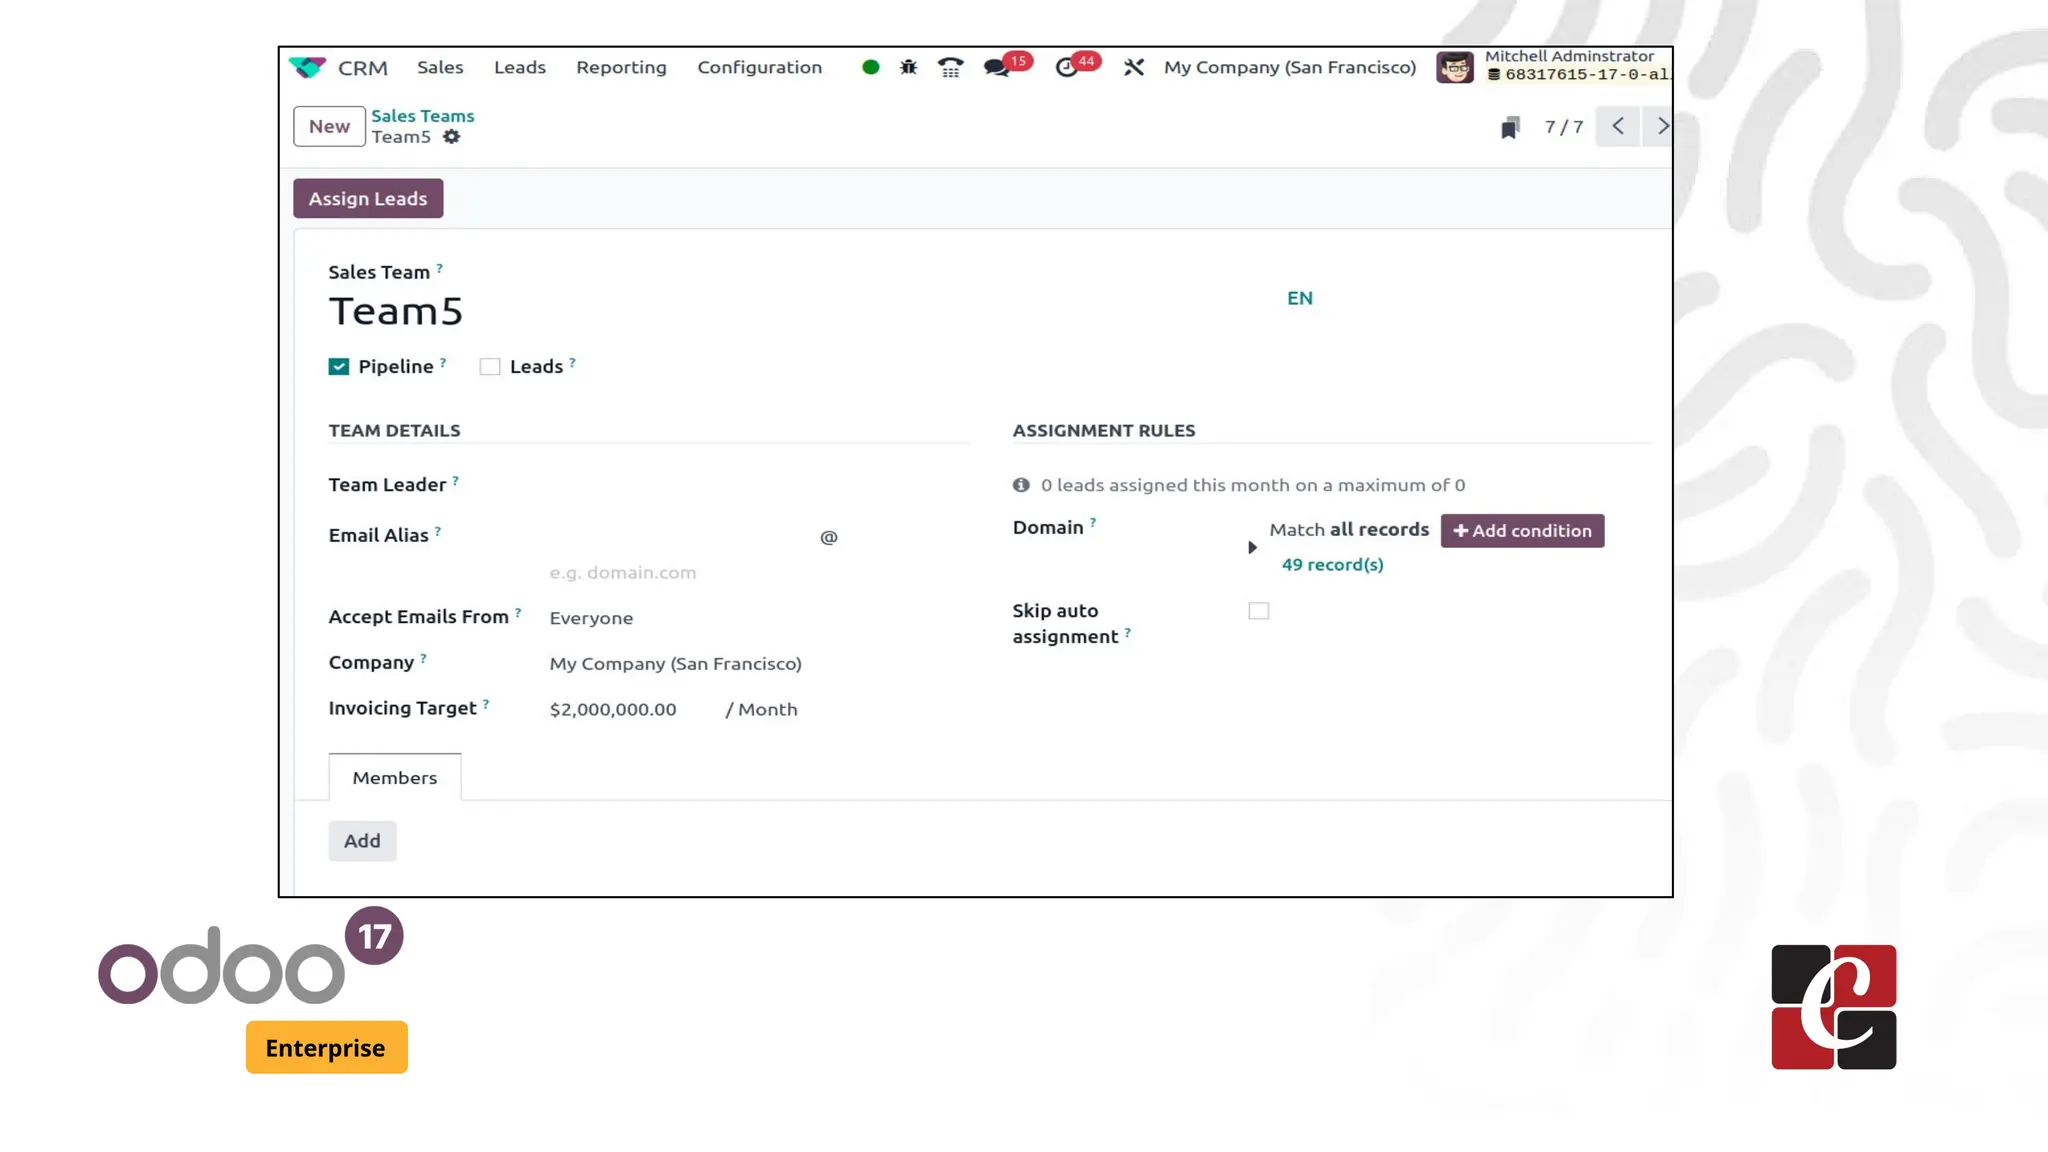Click the wrench tools icon
The height and width of the screenshot is (1152, 2048).
[1133, 67]
